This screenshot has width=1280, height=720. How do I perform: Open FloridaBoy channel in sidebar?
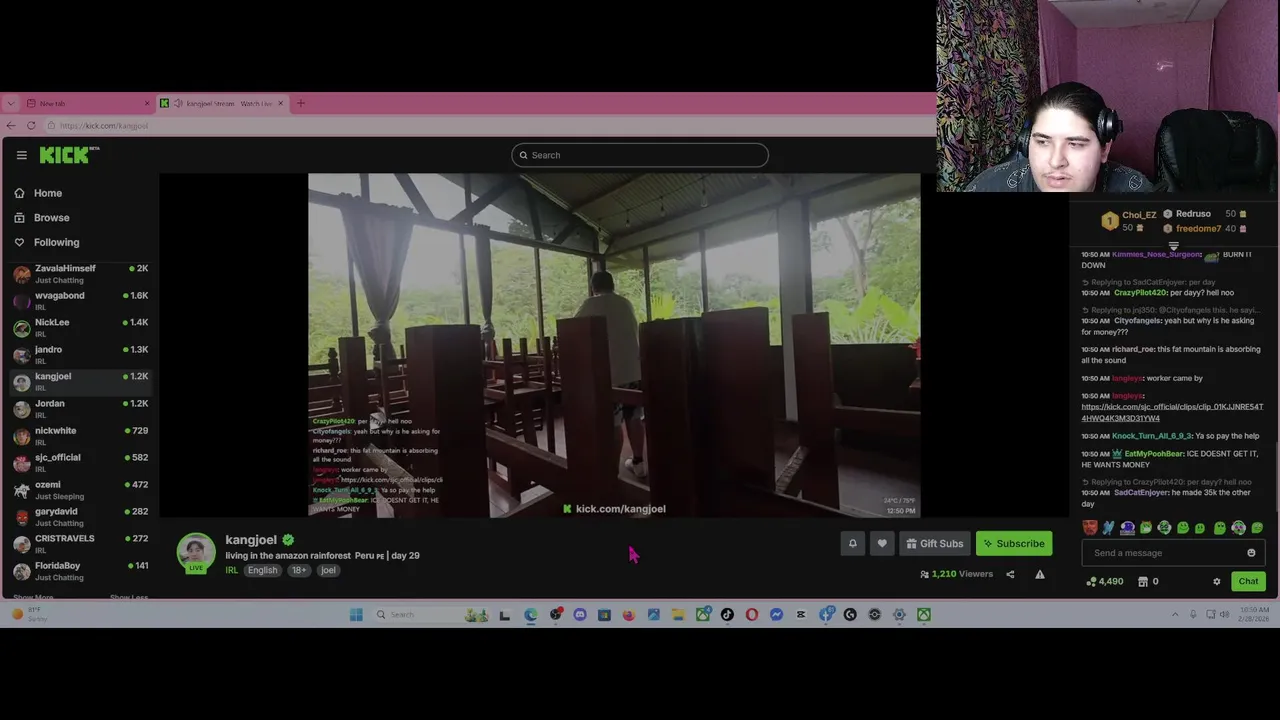click(80, 570)
